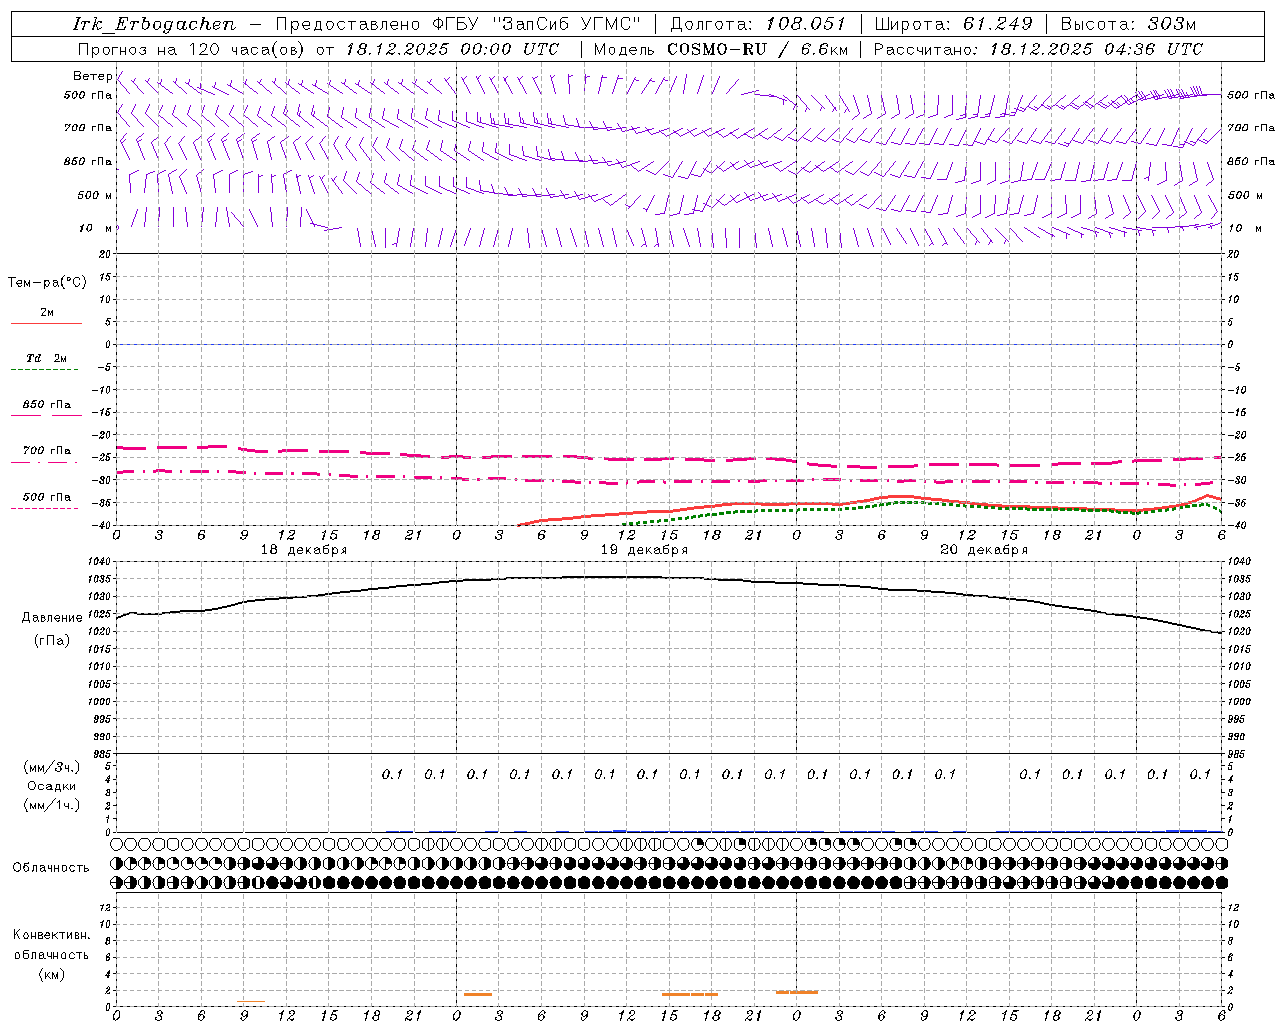Screen dimensions: 1280x1024
Task: Click the Осадки precipitation panel title
Action: (x=52, y=786)
